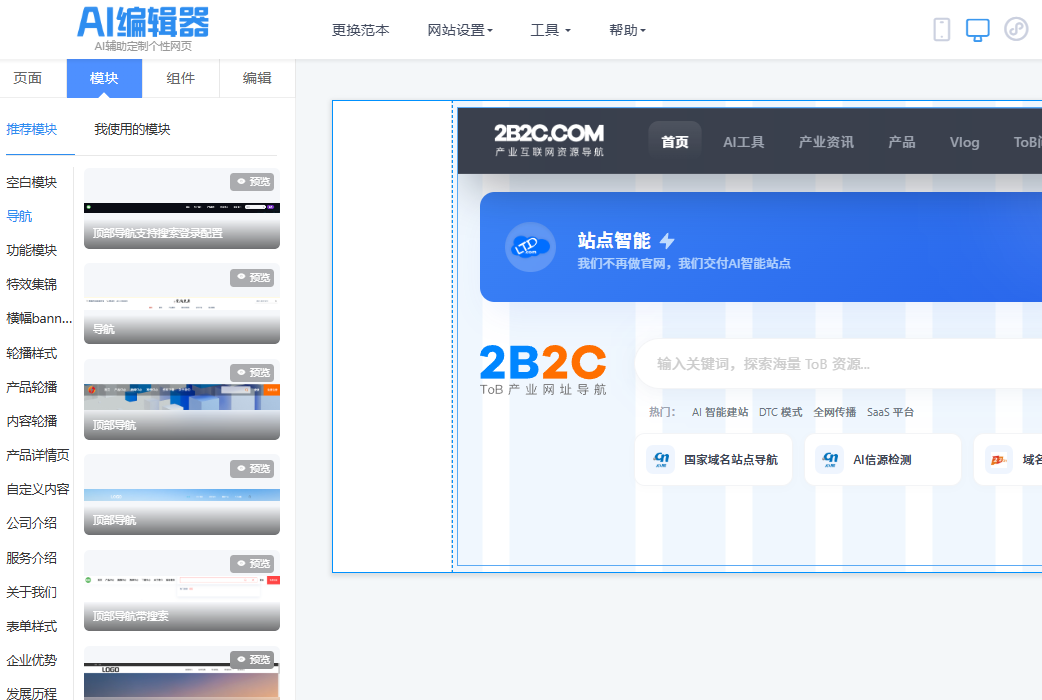Click 产品 in site preview navigation
1042x700 pixels.
[x=902, y=142]
